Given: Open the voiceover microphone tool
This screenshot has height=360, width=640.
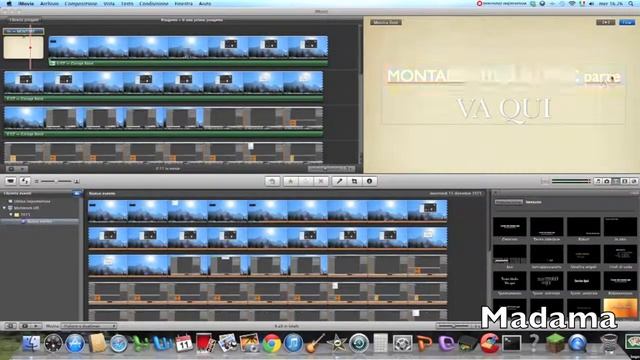Looking at the screenshot, I should [x=339, y=181].
